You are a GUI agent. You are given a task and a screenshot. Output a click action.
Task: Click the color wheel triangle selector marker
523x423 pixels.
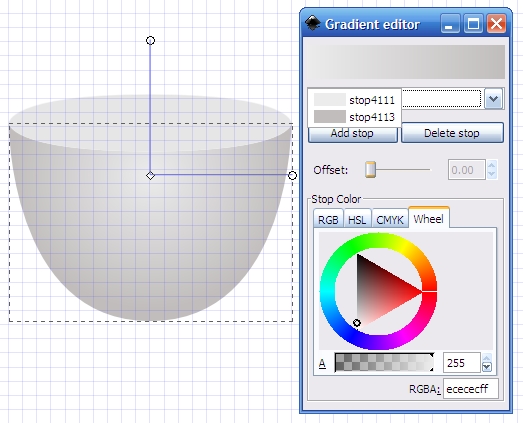point(357,323)
